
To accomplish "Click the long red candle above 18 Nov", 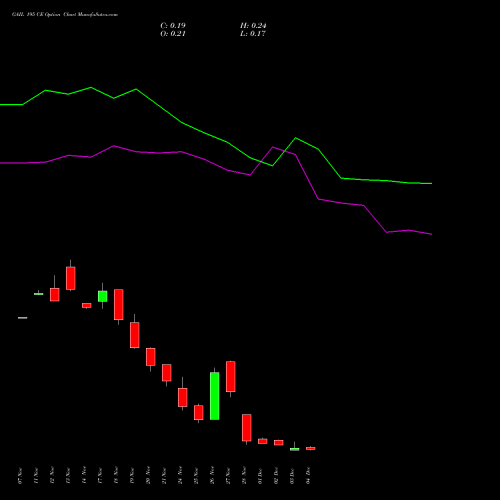I will 119,305.
